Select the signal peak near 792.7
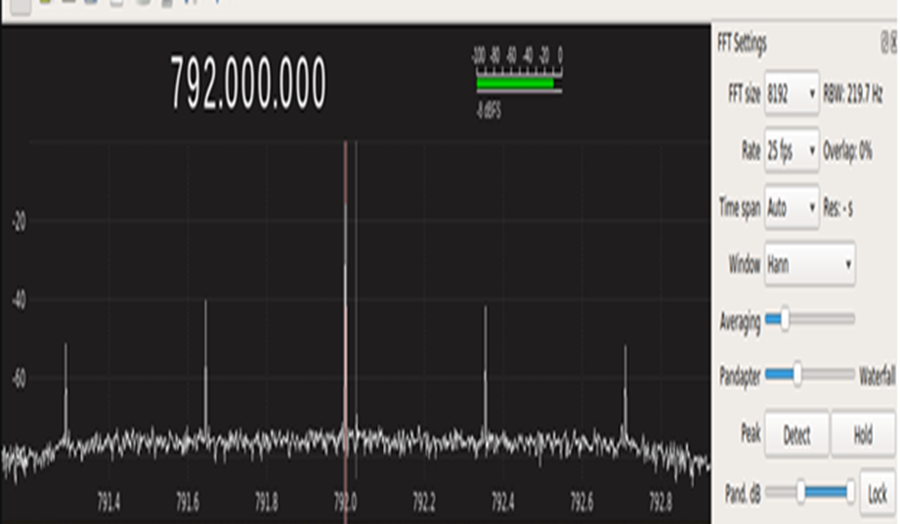The image size is (900, 524). pos(625,390)
